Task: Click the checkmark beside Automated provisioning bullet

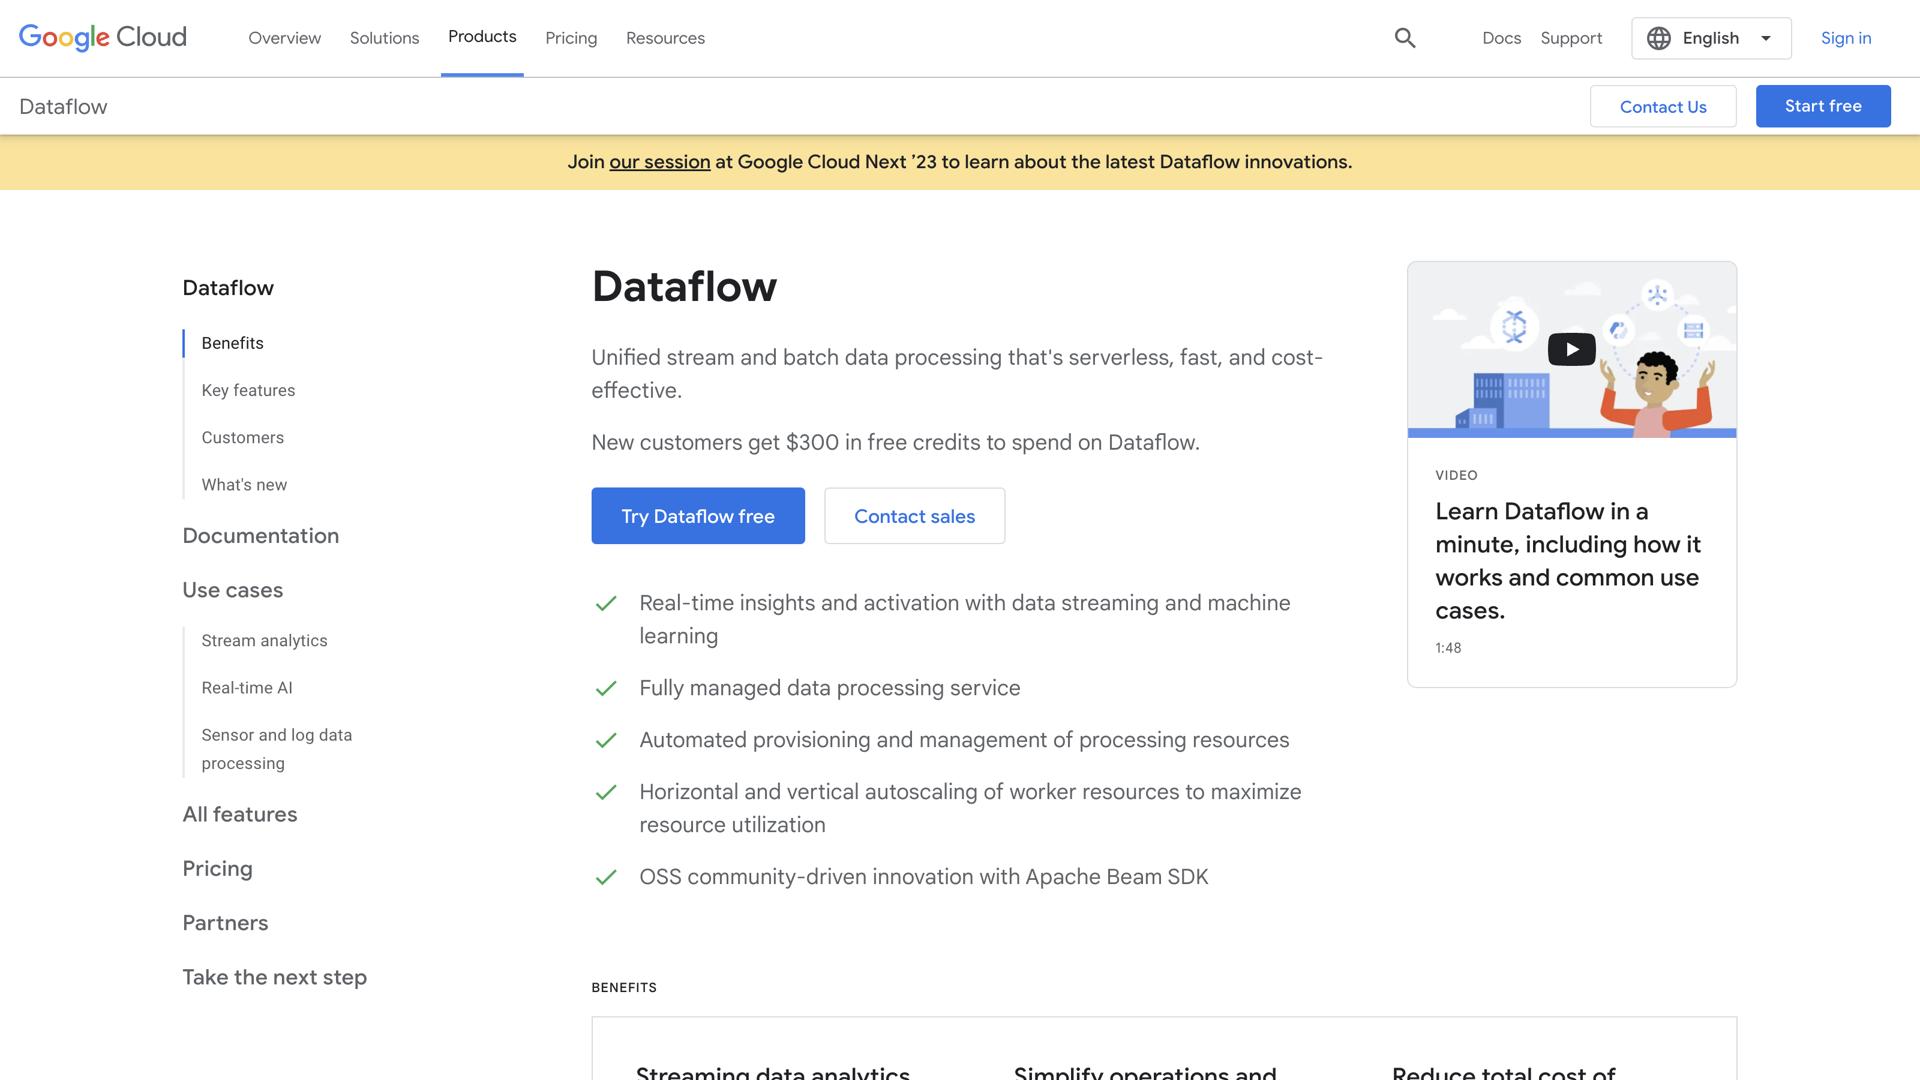Action: tap(607, 741)
